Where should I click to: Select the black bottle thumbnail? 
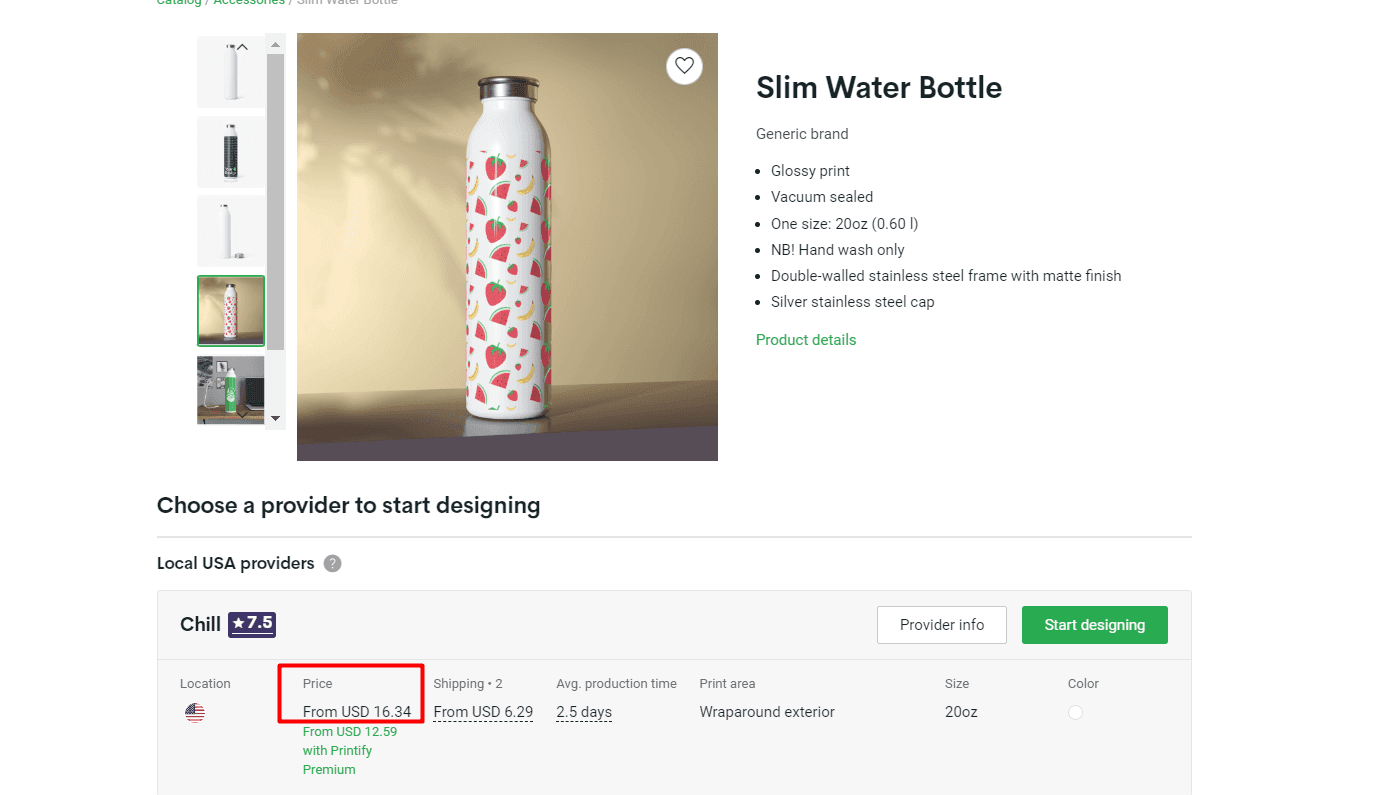pyautogui.click(x=231, y=151)
